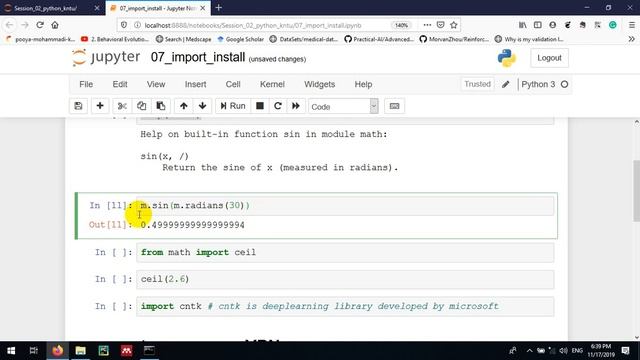Reload the current page
The height and width of the screenshot is (360, 640).
(40, 25)
